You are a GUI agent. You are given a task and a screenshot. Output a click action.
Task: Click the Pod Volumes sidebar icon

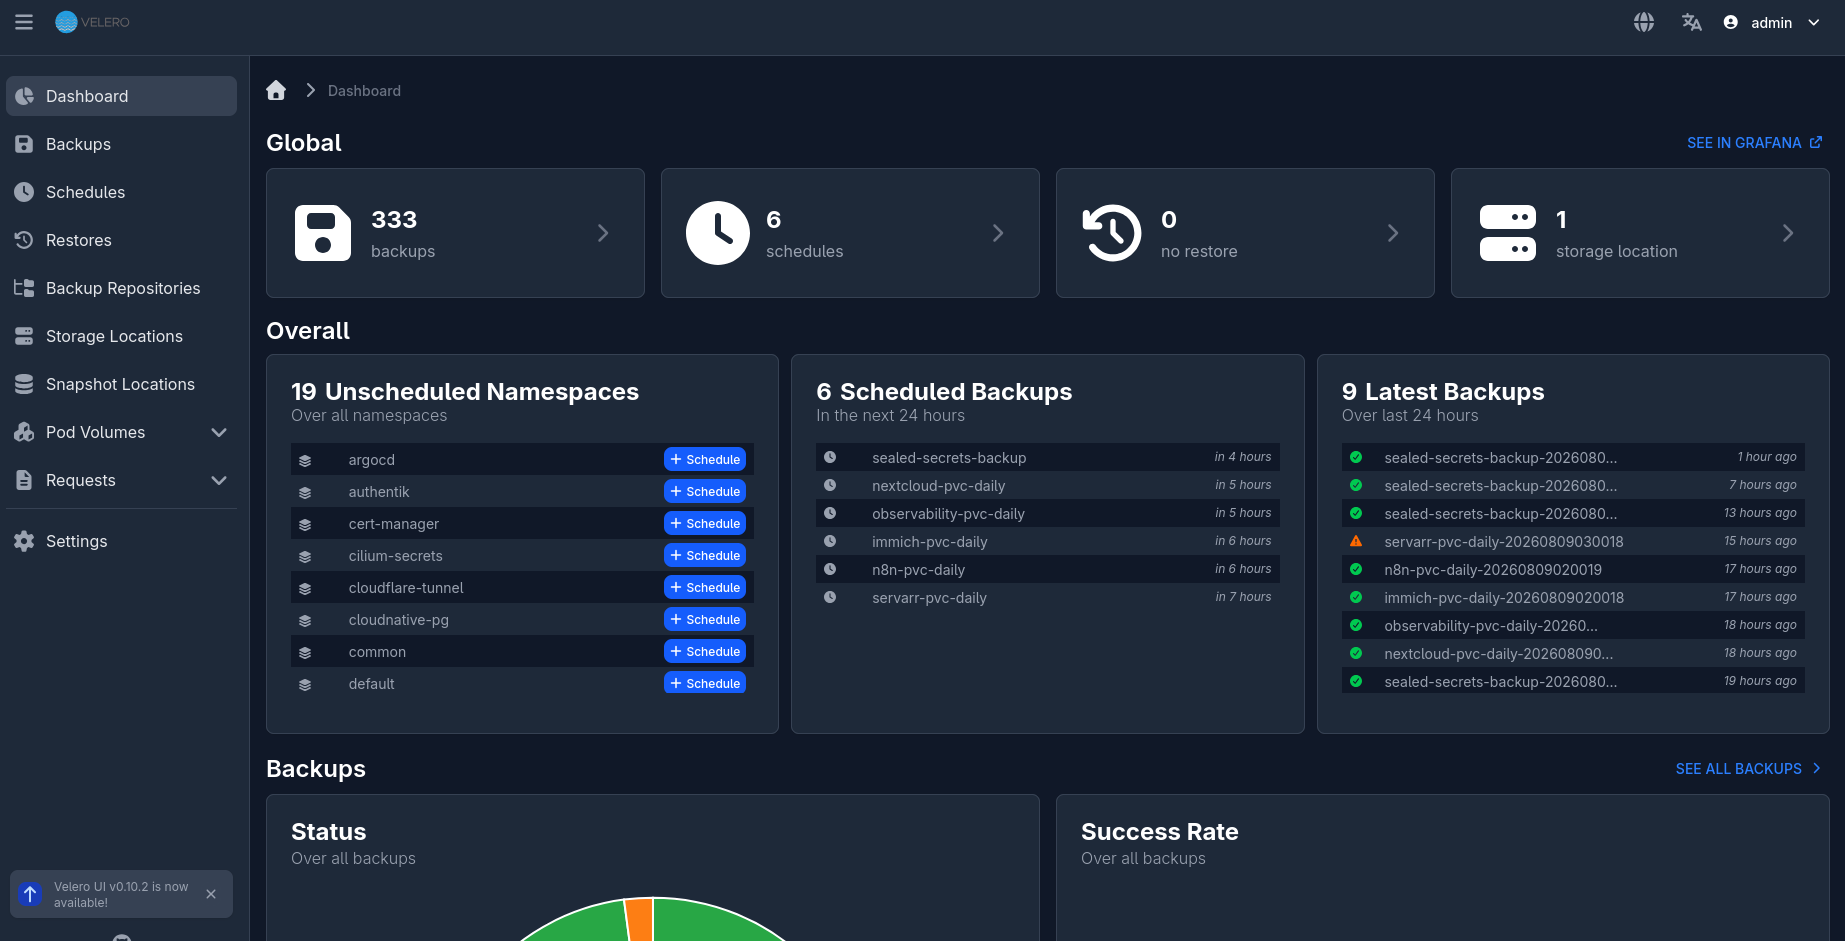24,432
